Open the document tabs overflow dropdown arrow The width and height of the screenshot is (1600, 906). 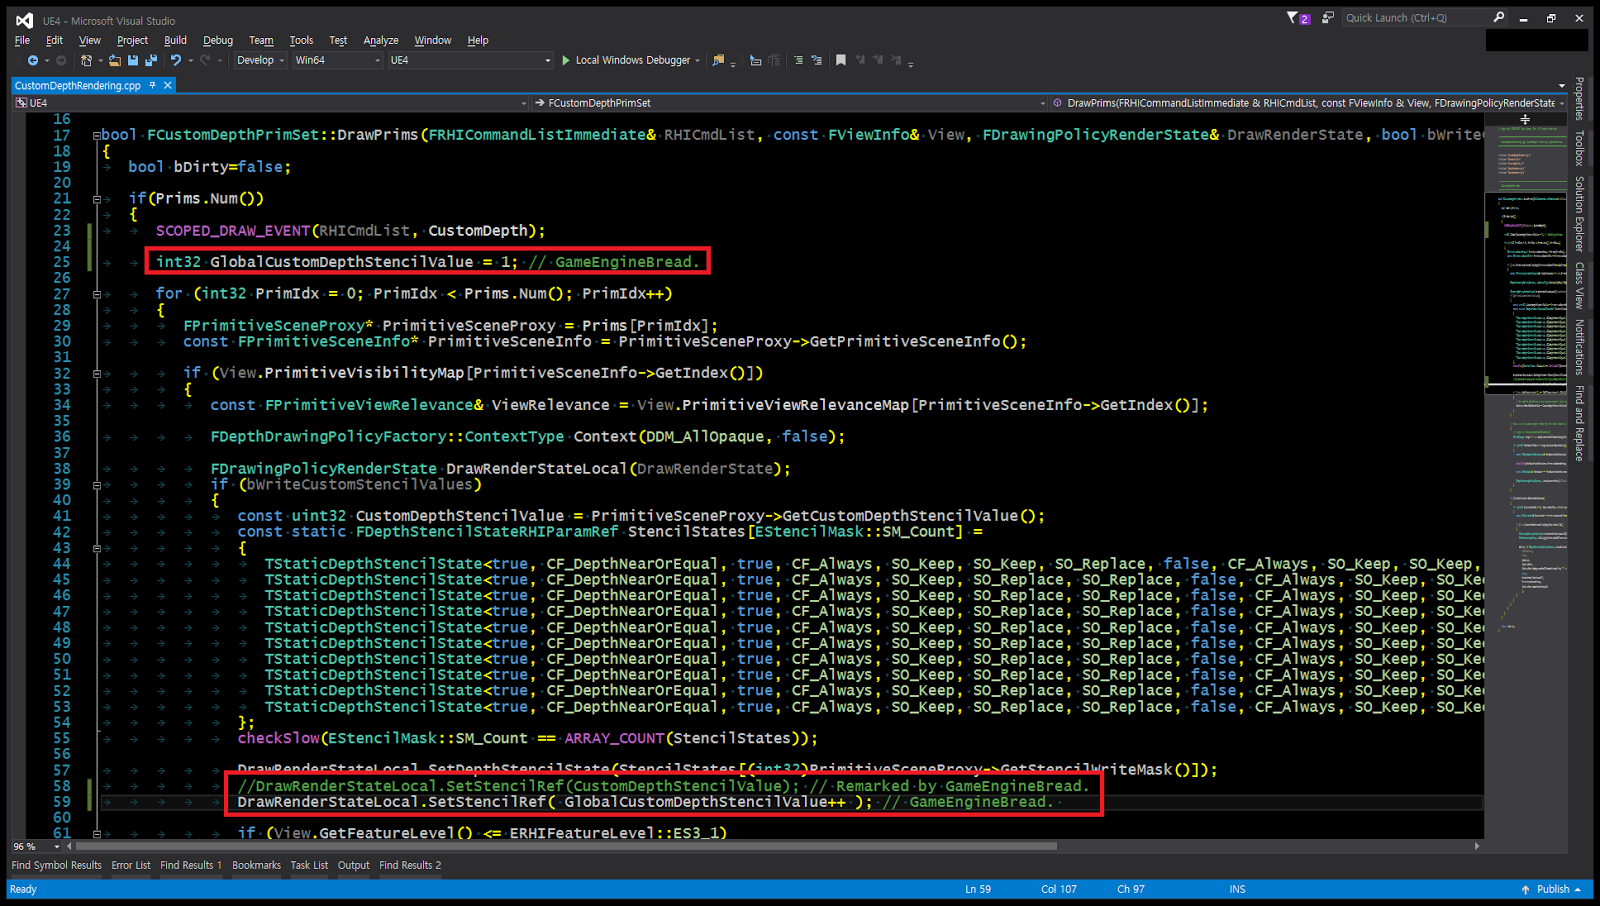[x=1562, y=86]
